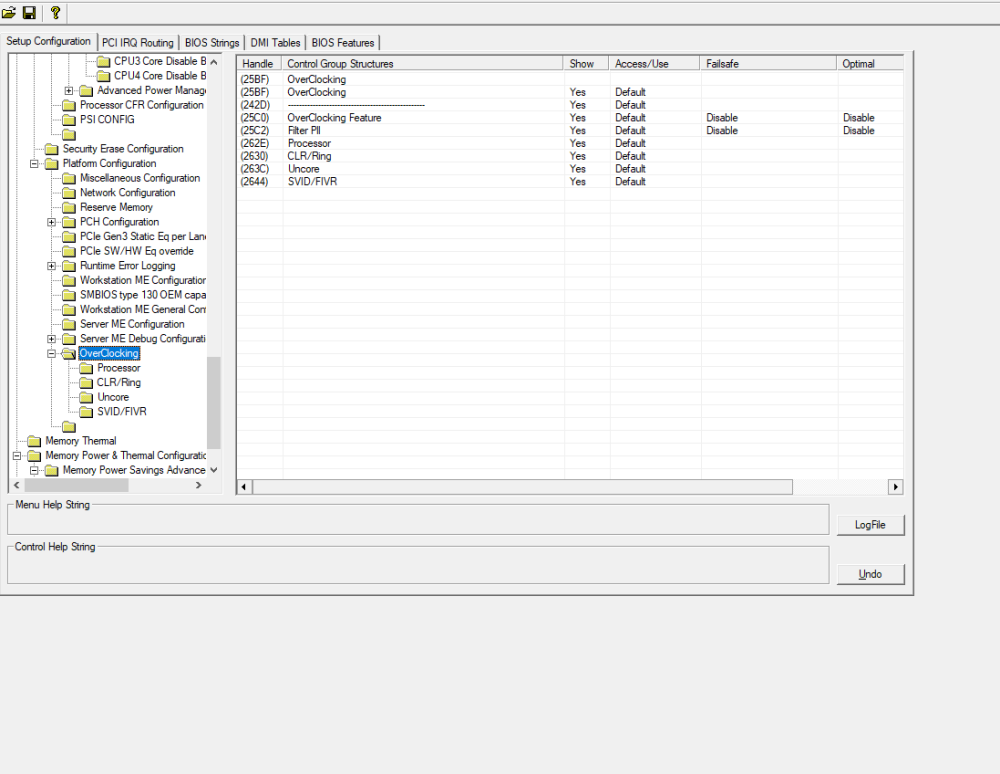Select the CPU4 Core Disable folder icon
Image resolution: width=1000 pixels, height=774 pixels.
click(103, 76)
